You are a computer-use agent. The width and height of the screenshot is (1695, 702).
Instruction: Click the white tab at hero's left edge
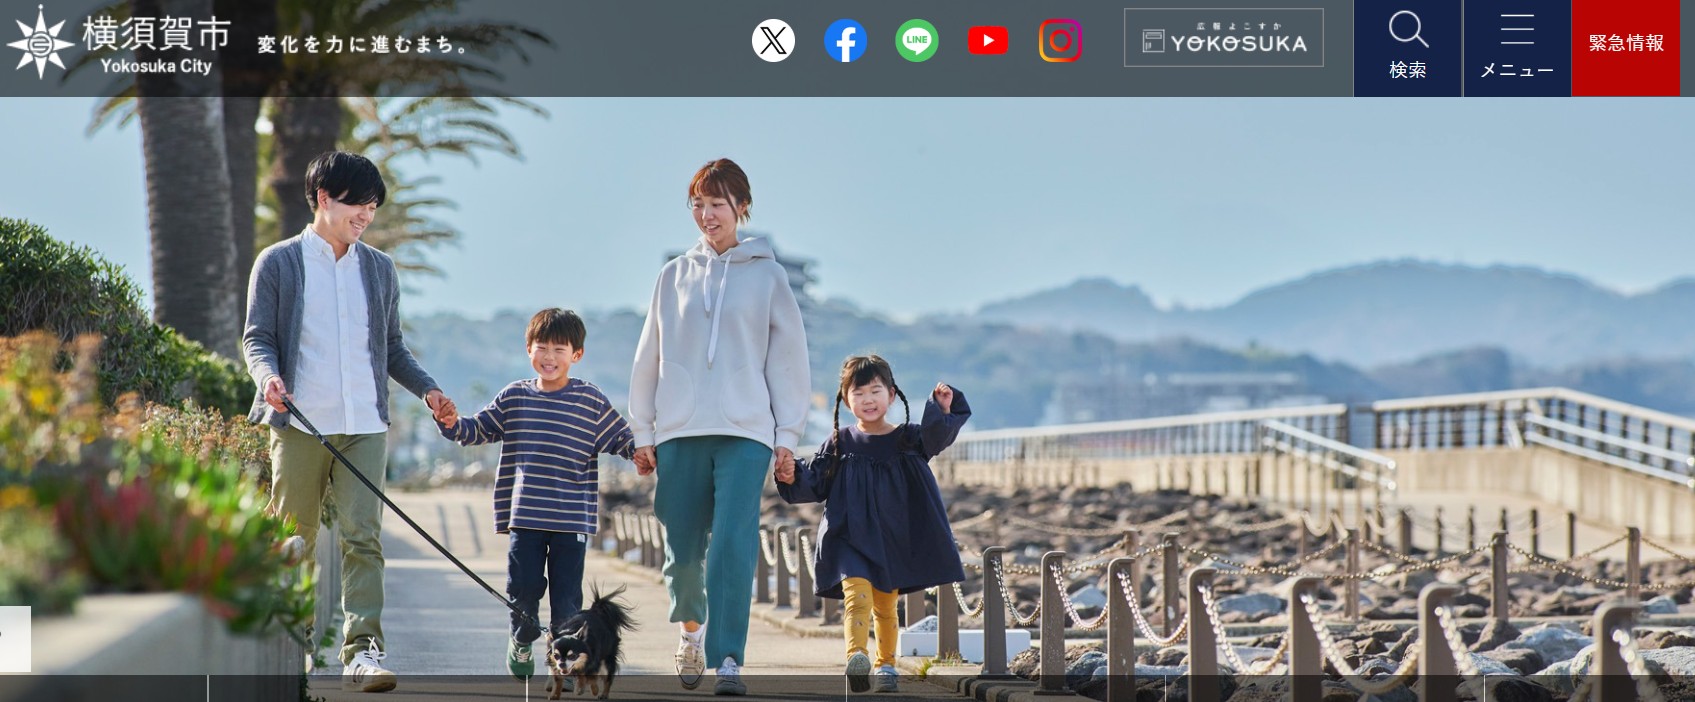click(x=15, y=638)
